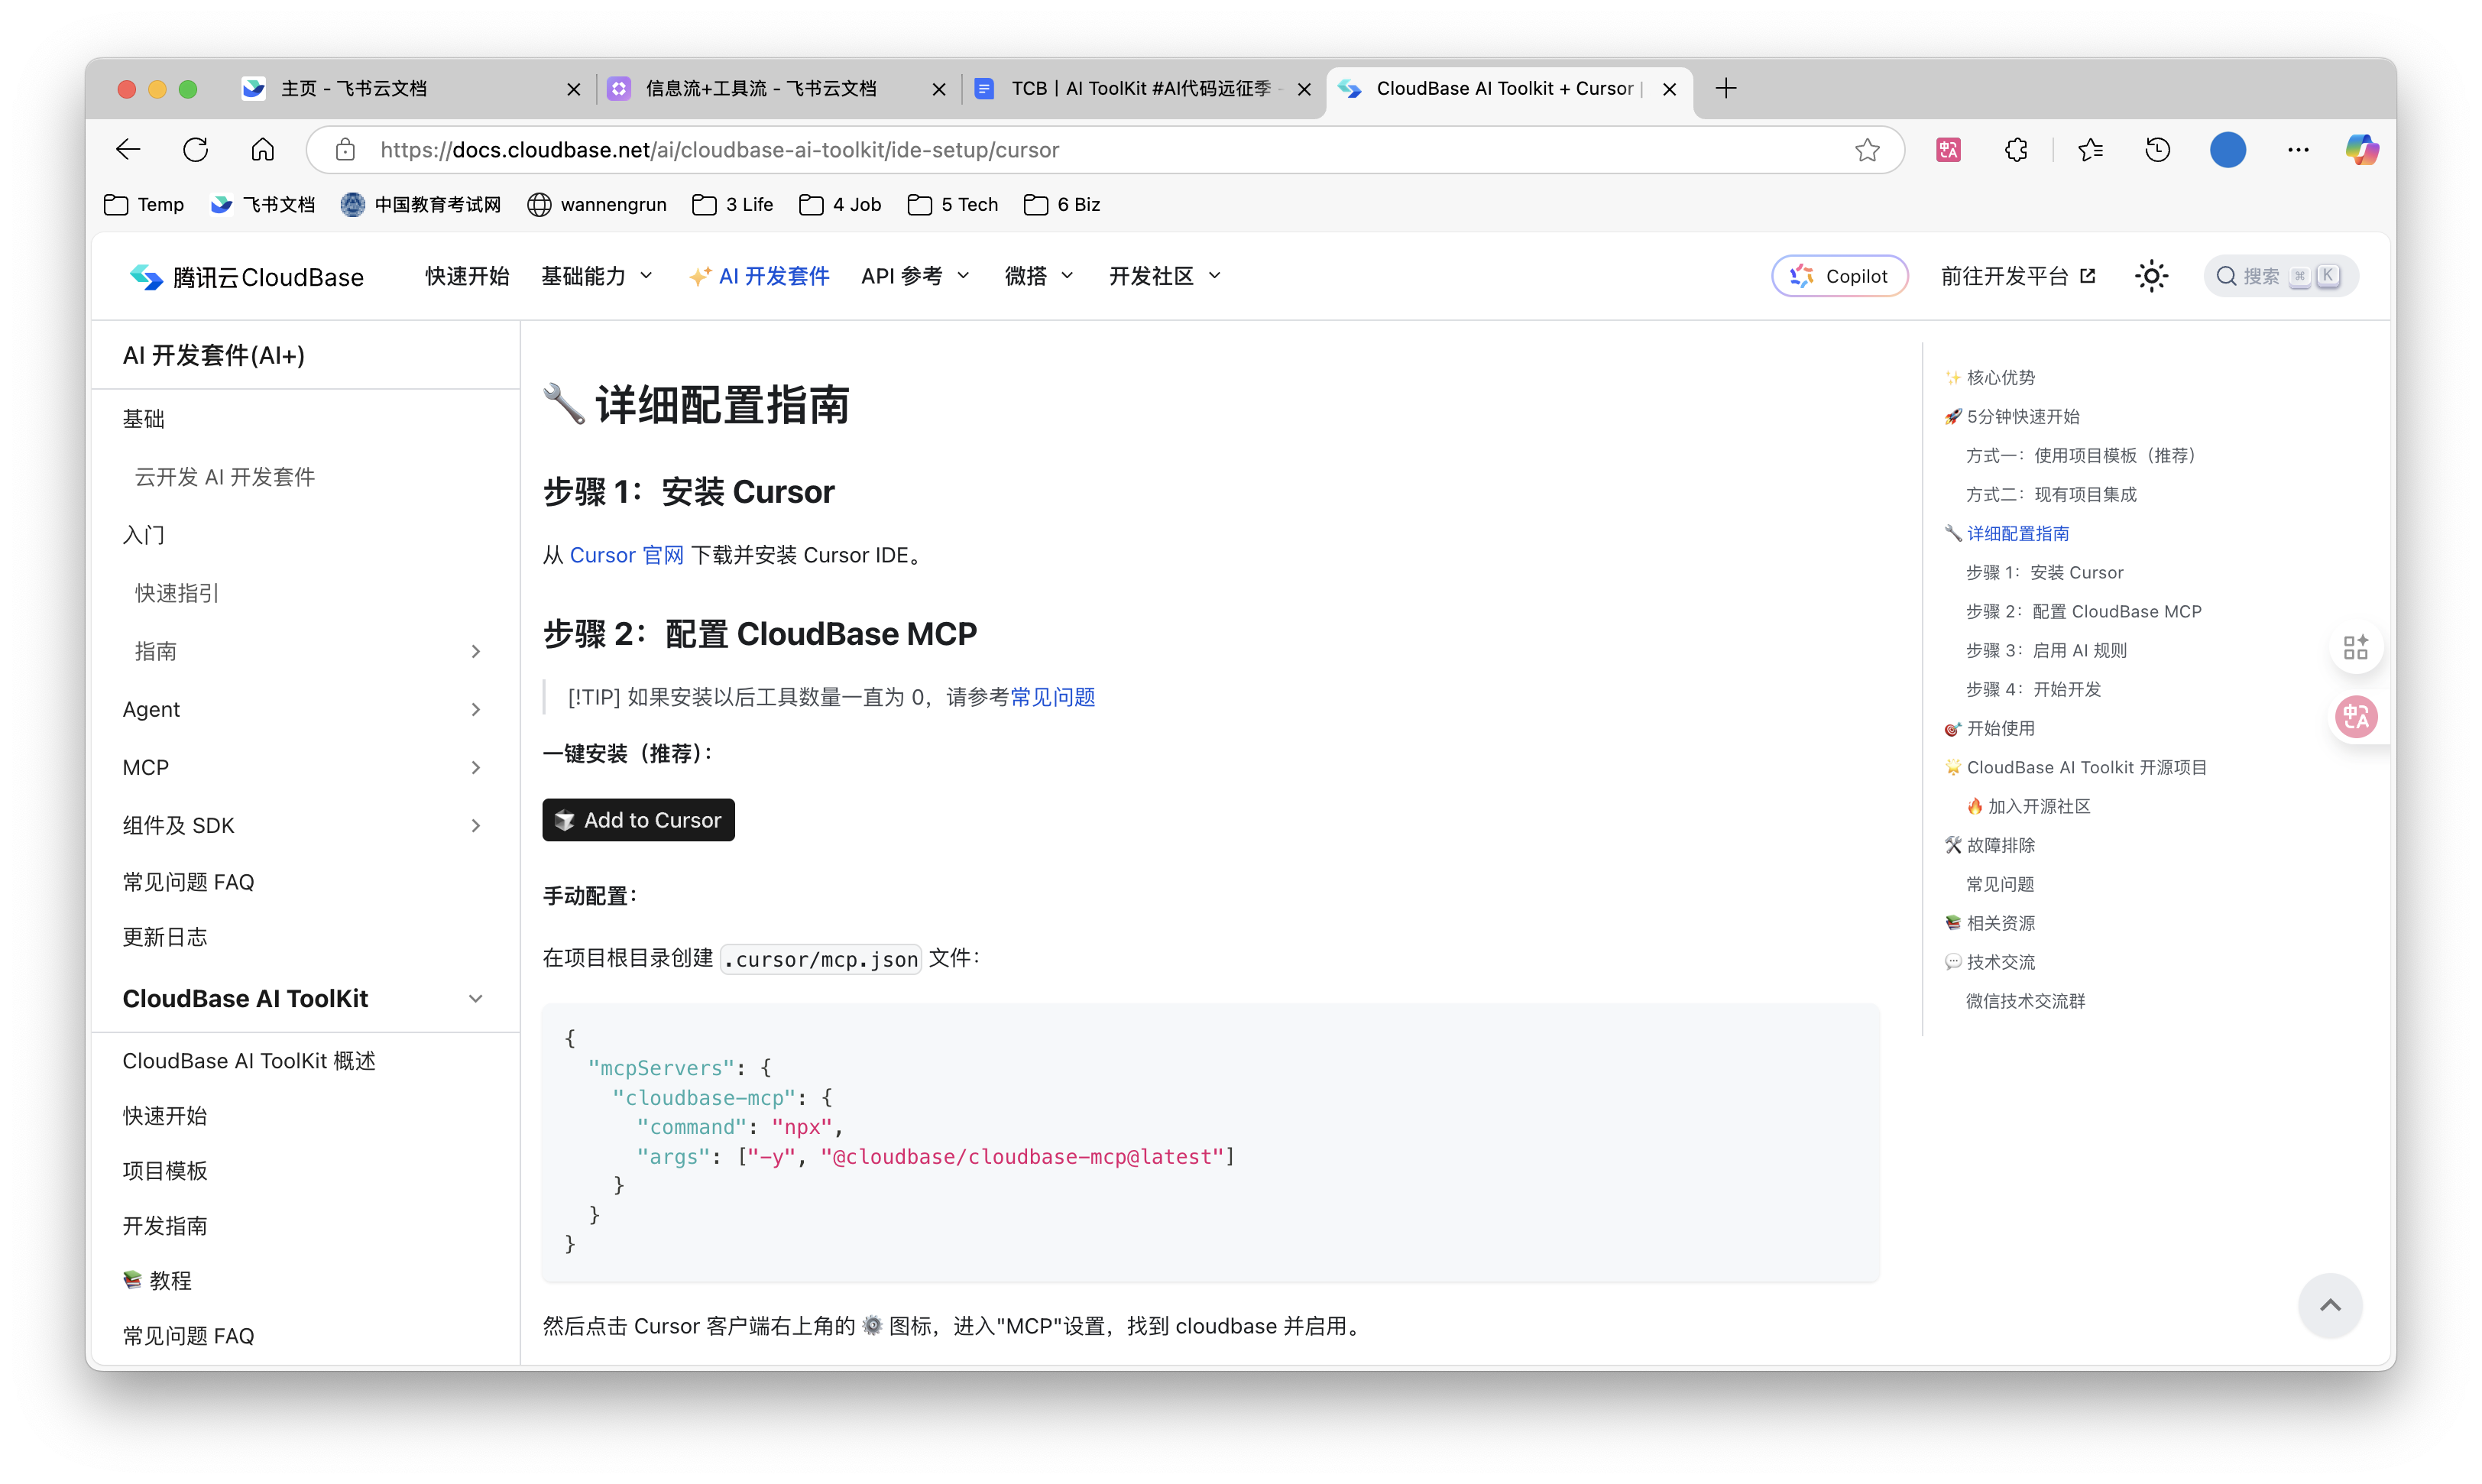
Task: Switch to the TCB AI ToolKit tab
Action: pos(1145,89)
